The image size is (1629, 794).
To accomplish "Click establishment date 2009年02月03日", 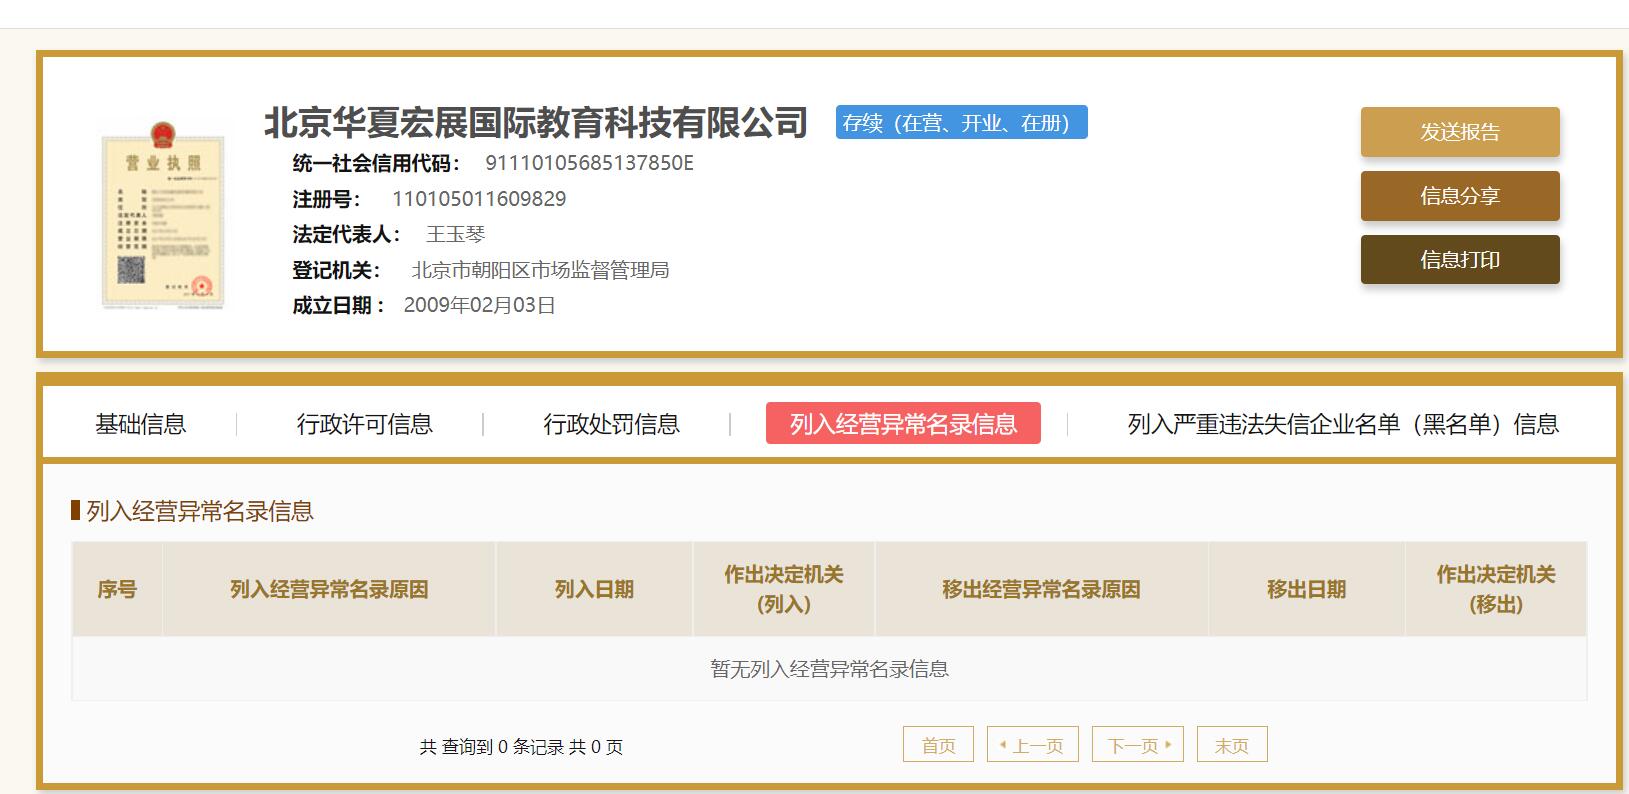I will point(479,305).
